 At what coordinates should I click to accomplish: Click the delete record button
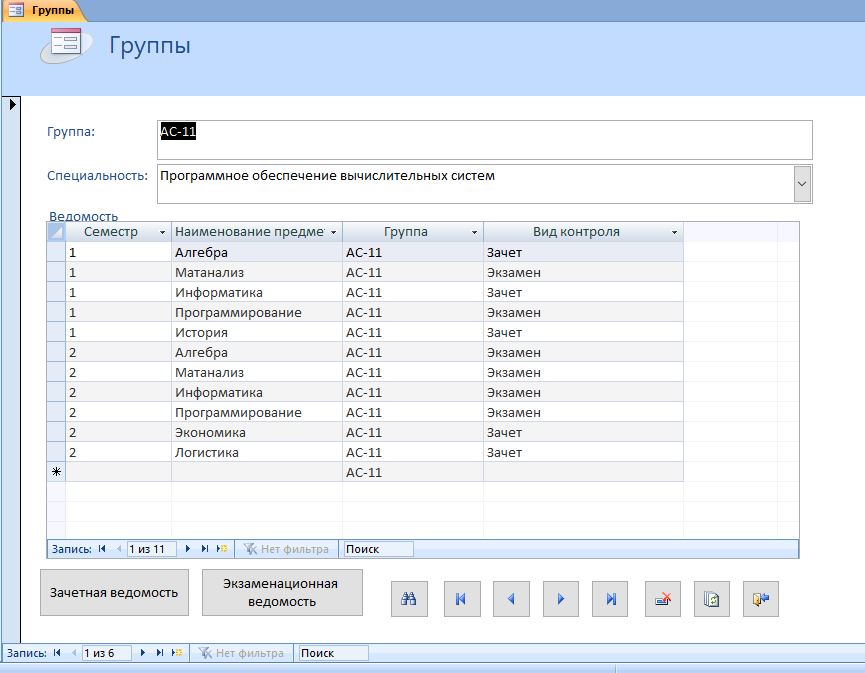click(663, 599)
